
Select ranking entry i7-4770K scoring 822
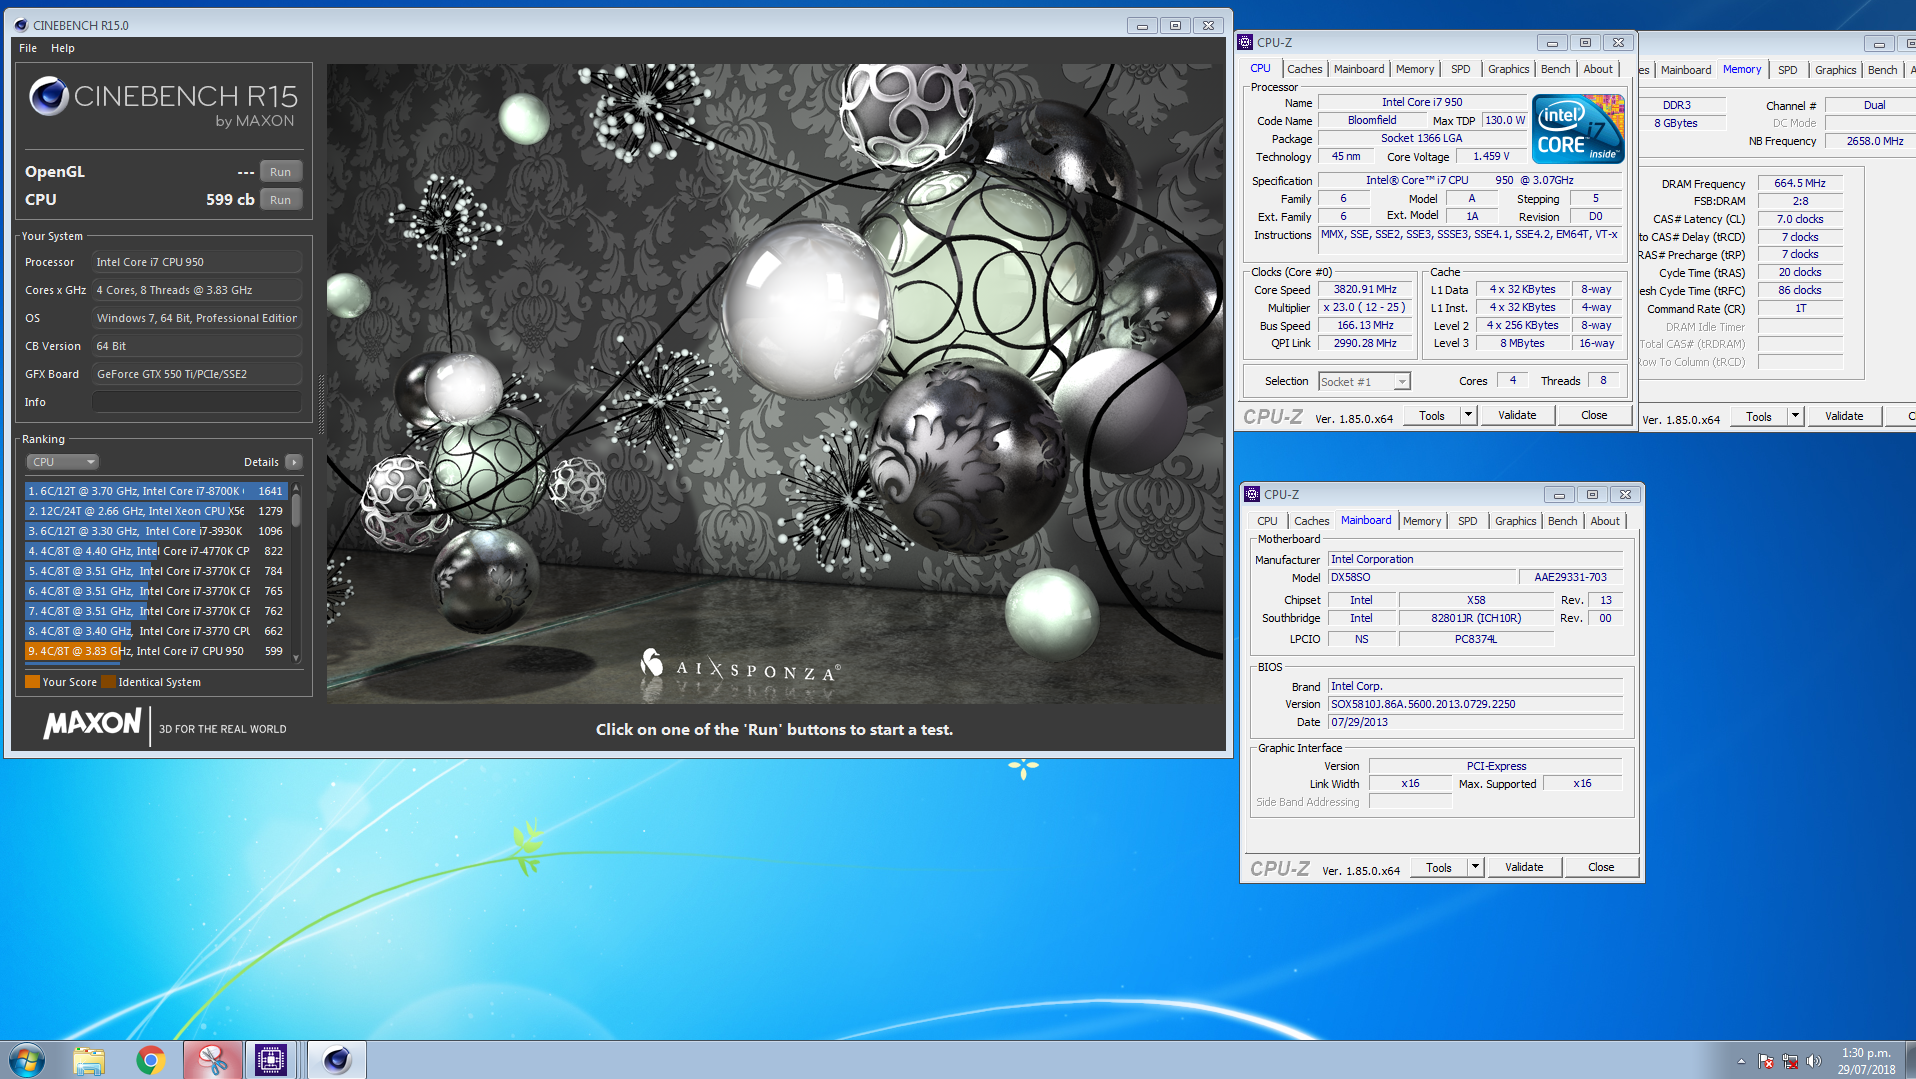tap(156, 551)
